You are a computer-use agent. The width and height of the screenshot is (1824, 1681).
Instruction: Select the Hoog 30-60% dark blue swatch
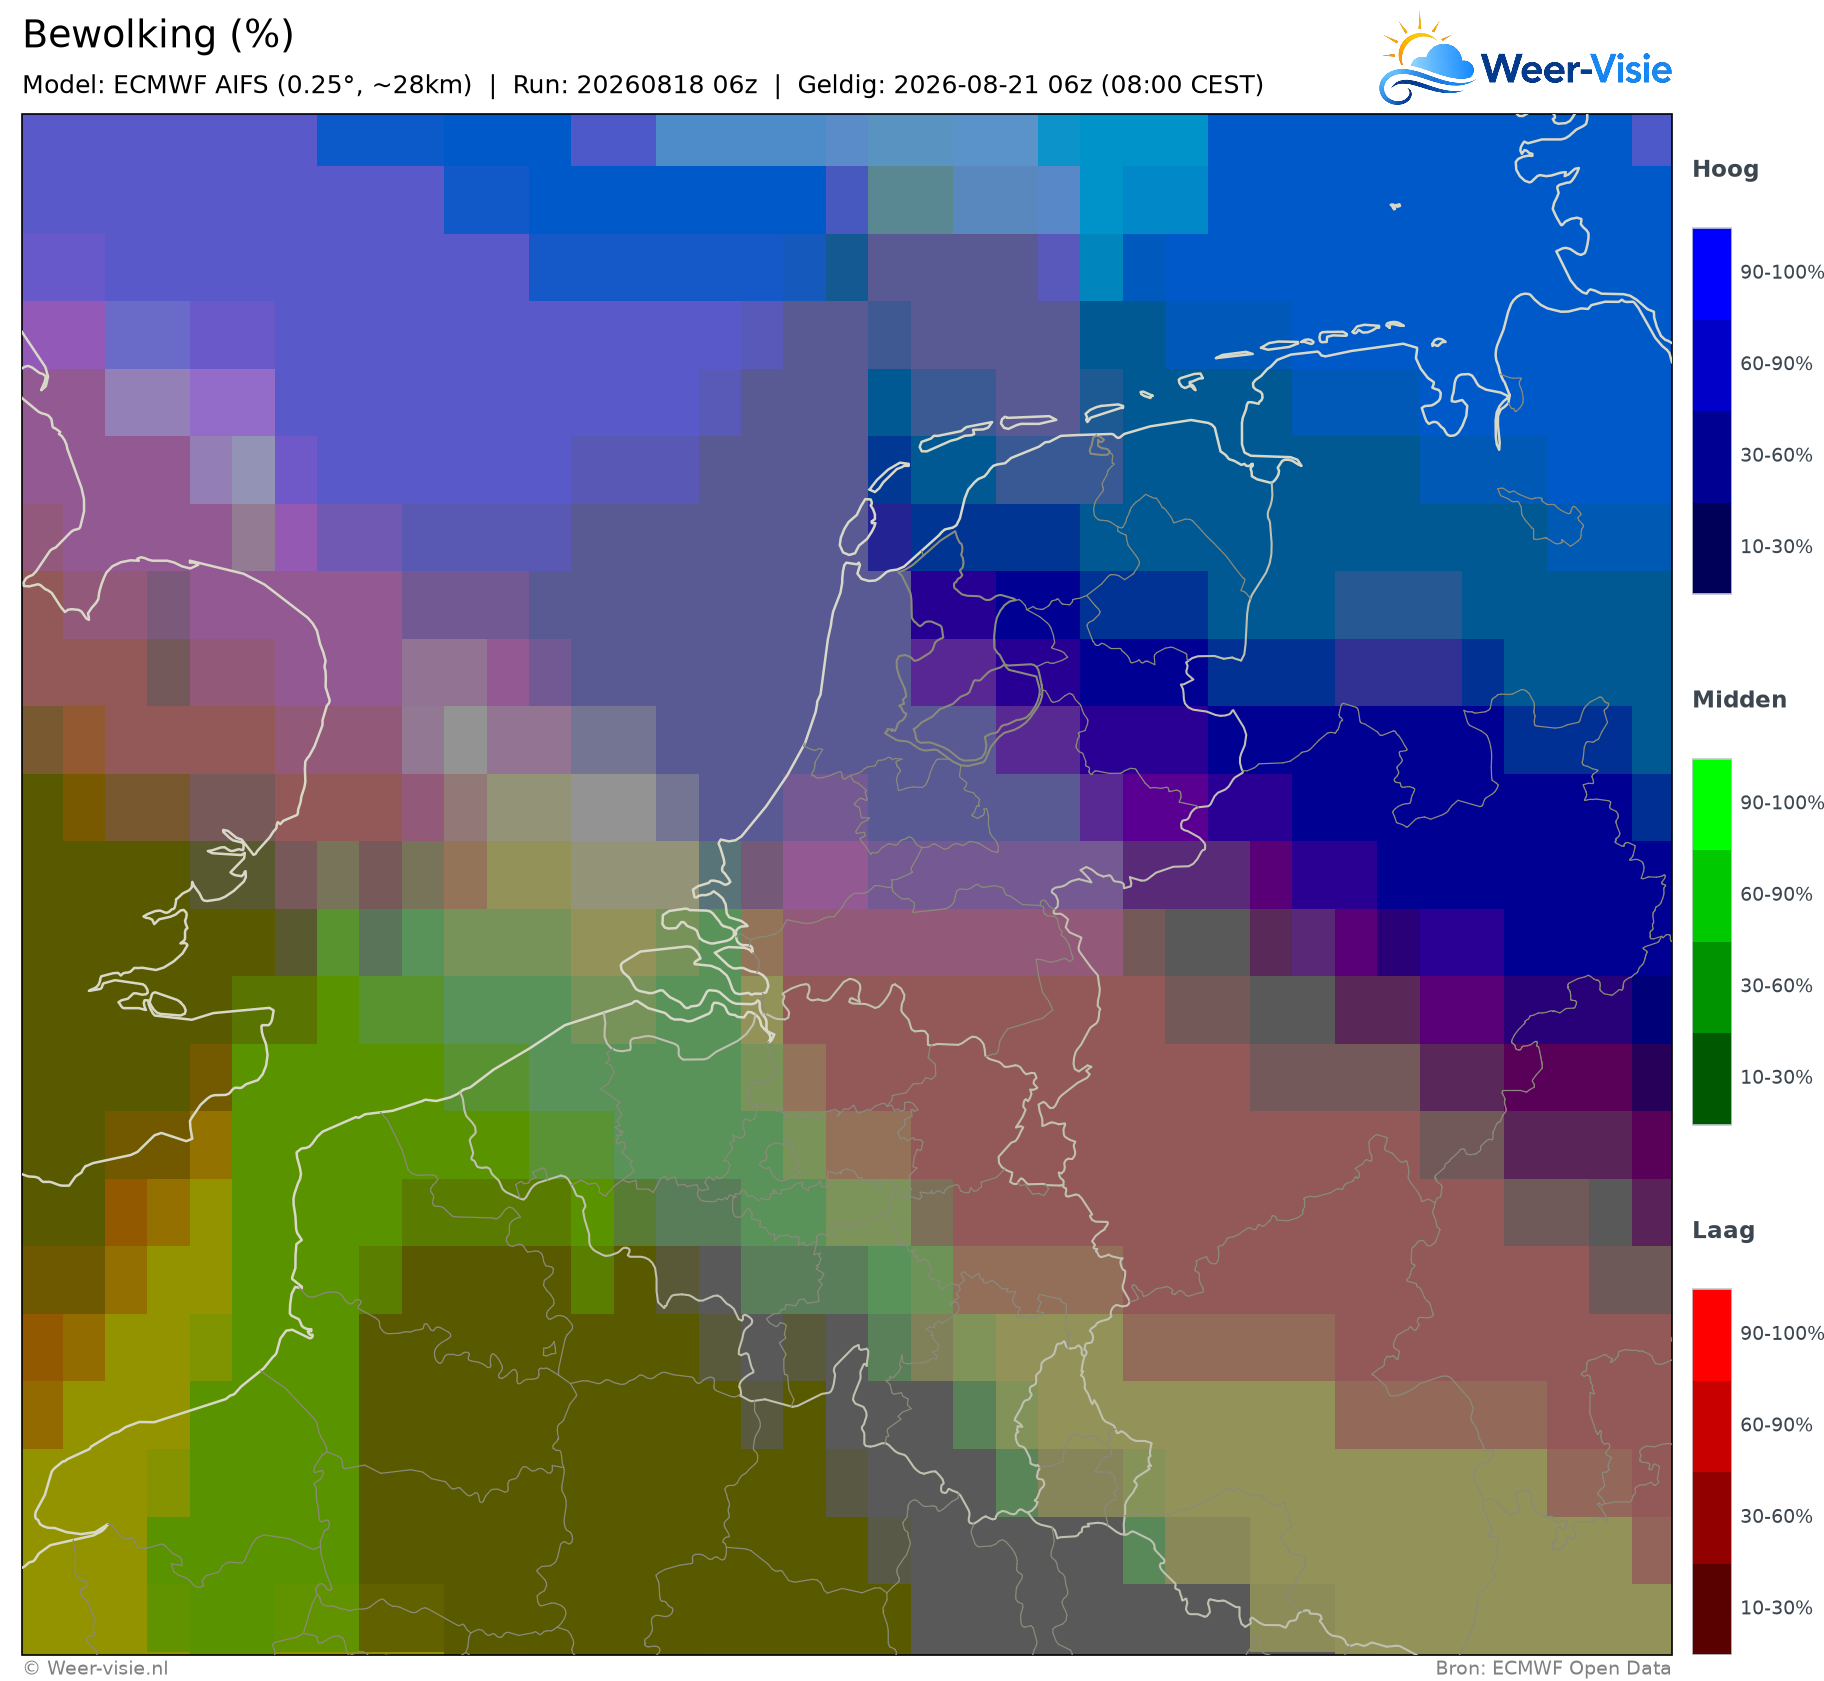pyautogui.click(x=1711, y=457)
